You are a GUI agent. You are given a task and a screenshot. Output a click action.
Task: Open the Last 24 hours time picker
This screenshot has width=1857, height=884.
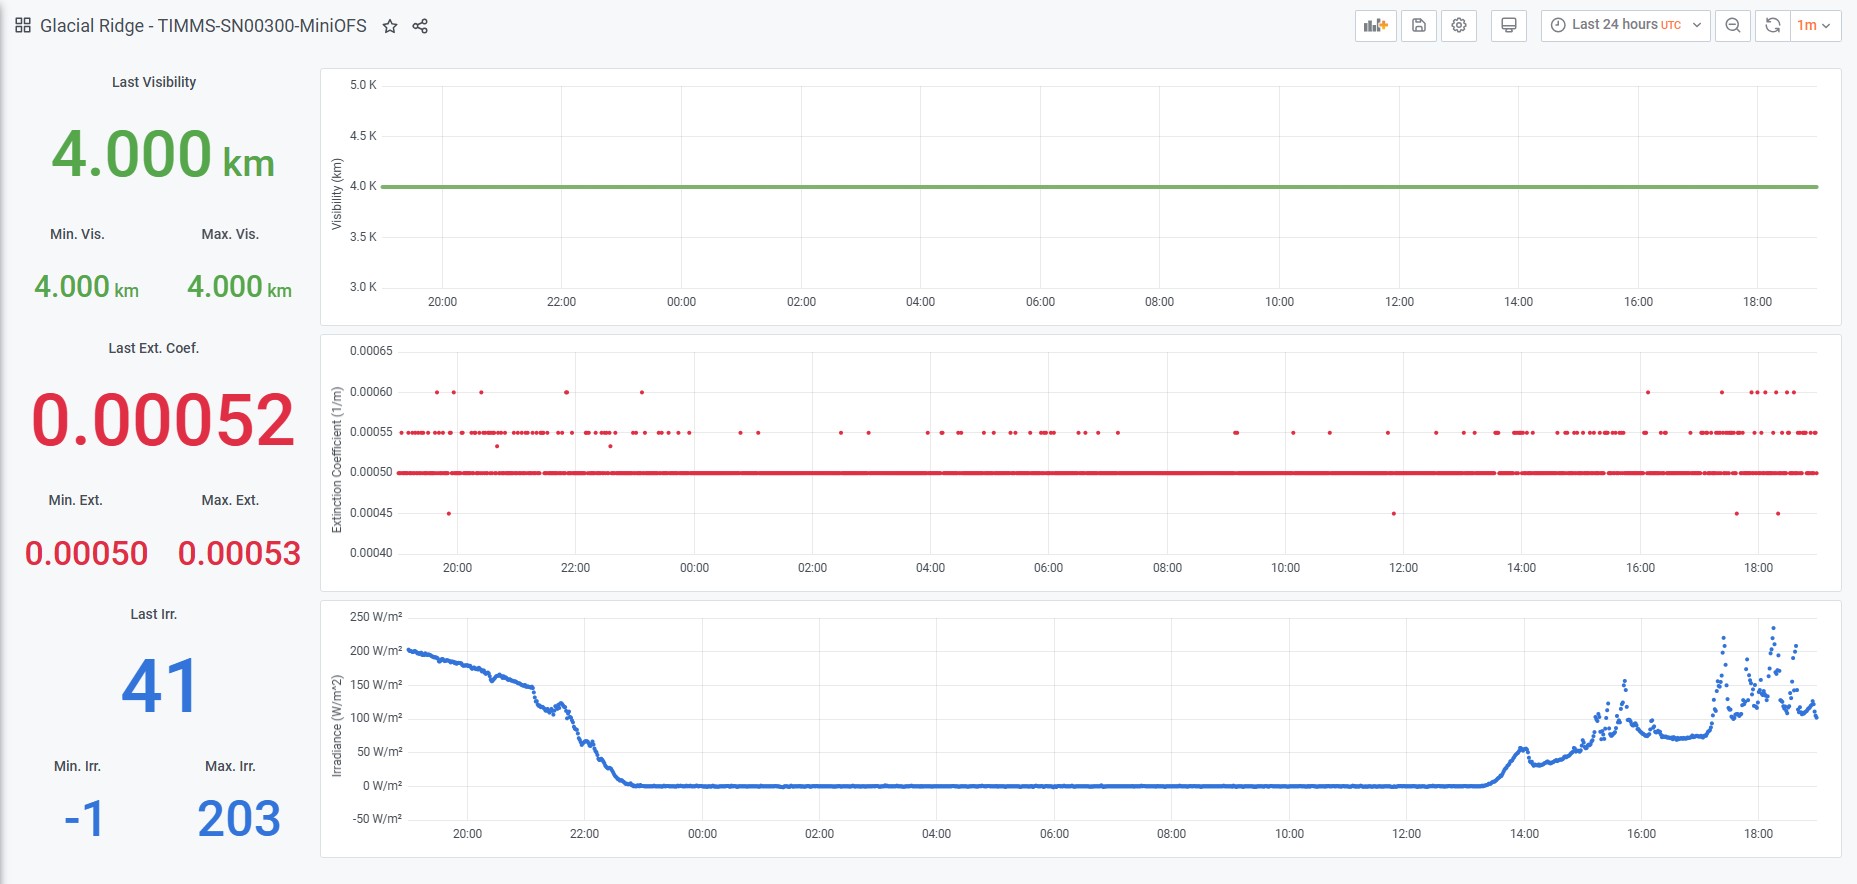pos(1625,26)
